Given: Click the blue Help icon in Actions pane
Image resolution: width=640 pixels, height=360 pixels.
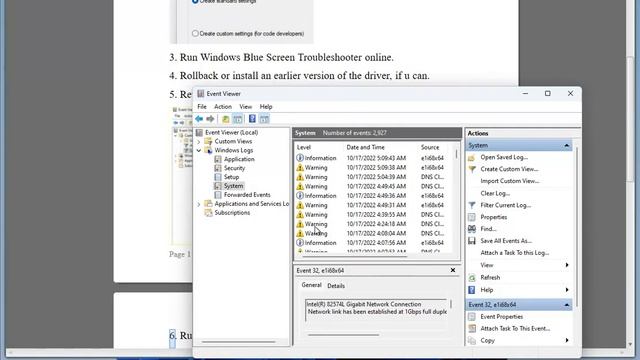Looking at the screenshot, I should pyautogui.click(x=472, y=290).
